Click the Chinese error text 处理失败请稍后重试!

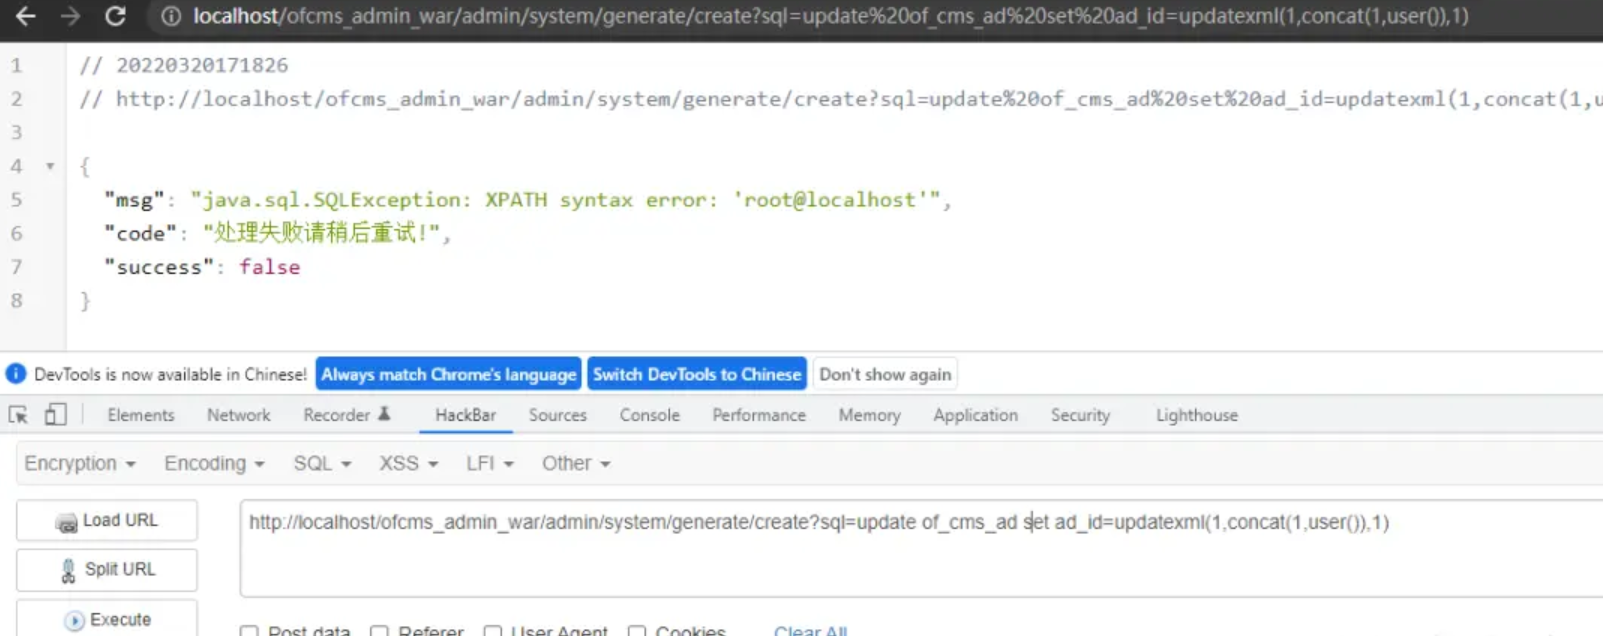click(321, 233)
